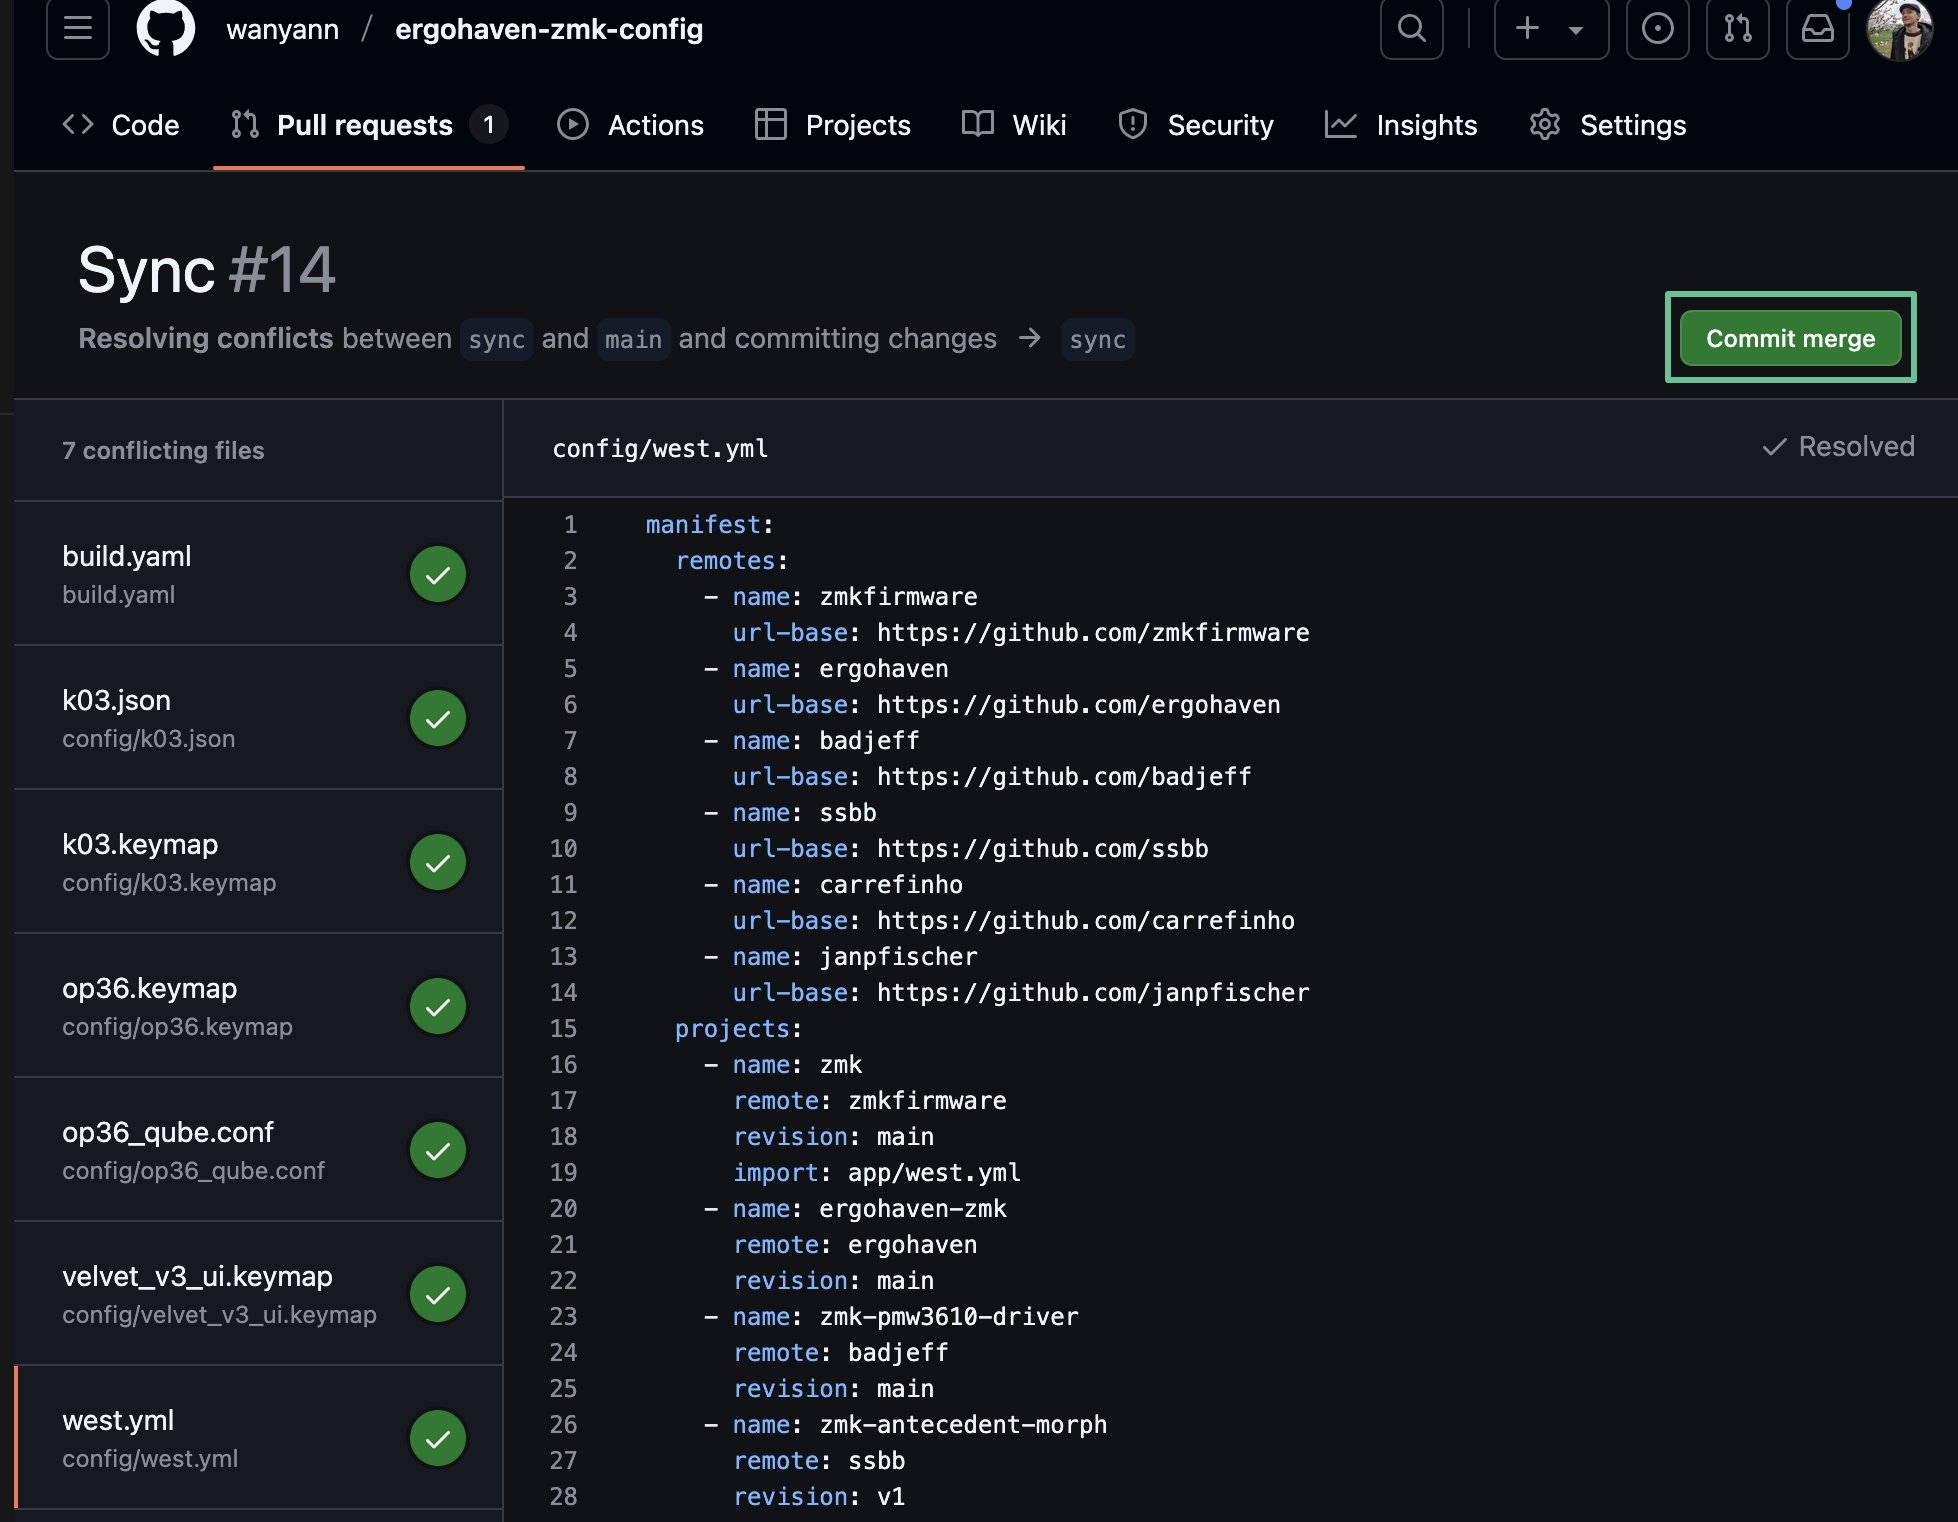Switch to the Actions tab
Image resolution: width=1958 pixels, height=1522 pixels.
[x=630, y=125]
